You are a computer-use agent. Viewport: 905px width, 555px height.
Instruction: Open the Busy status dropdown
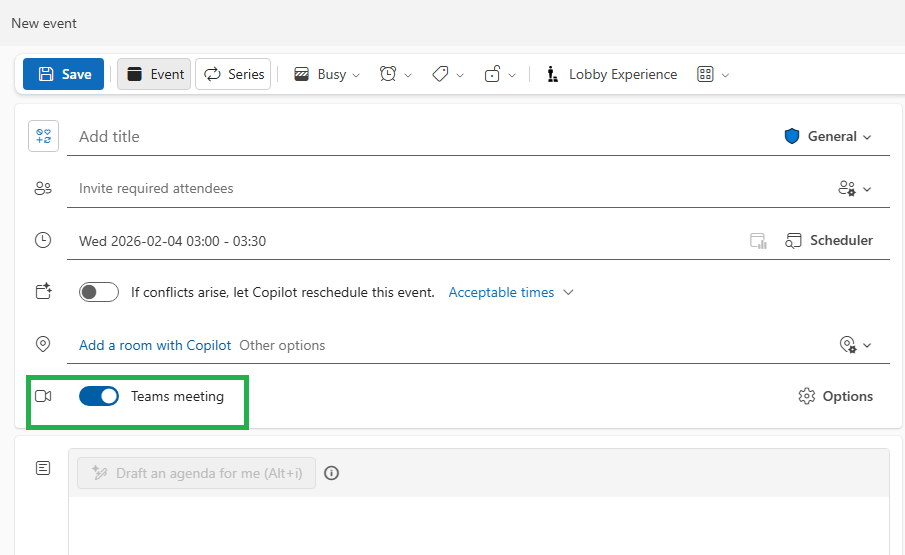(x=327, y=74)
